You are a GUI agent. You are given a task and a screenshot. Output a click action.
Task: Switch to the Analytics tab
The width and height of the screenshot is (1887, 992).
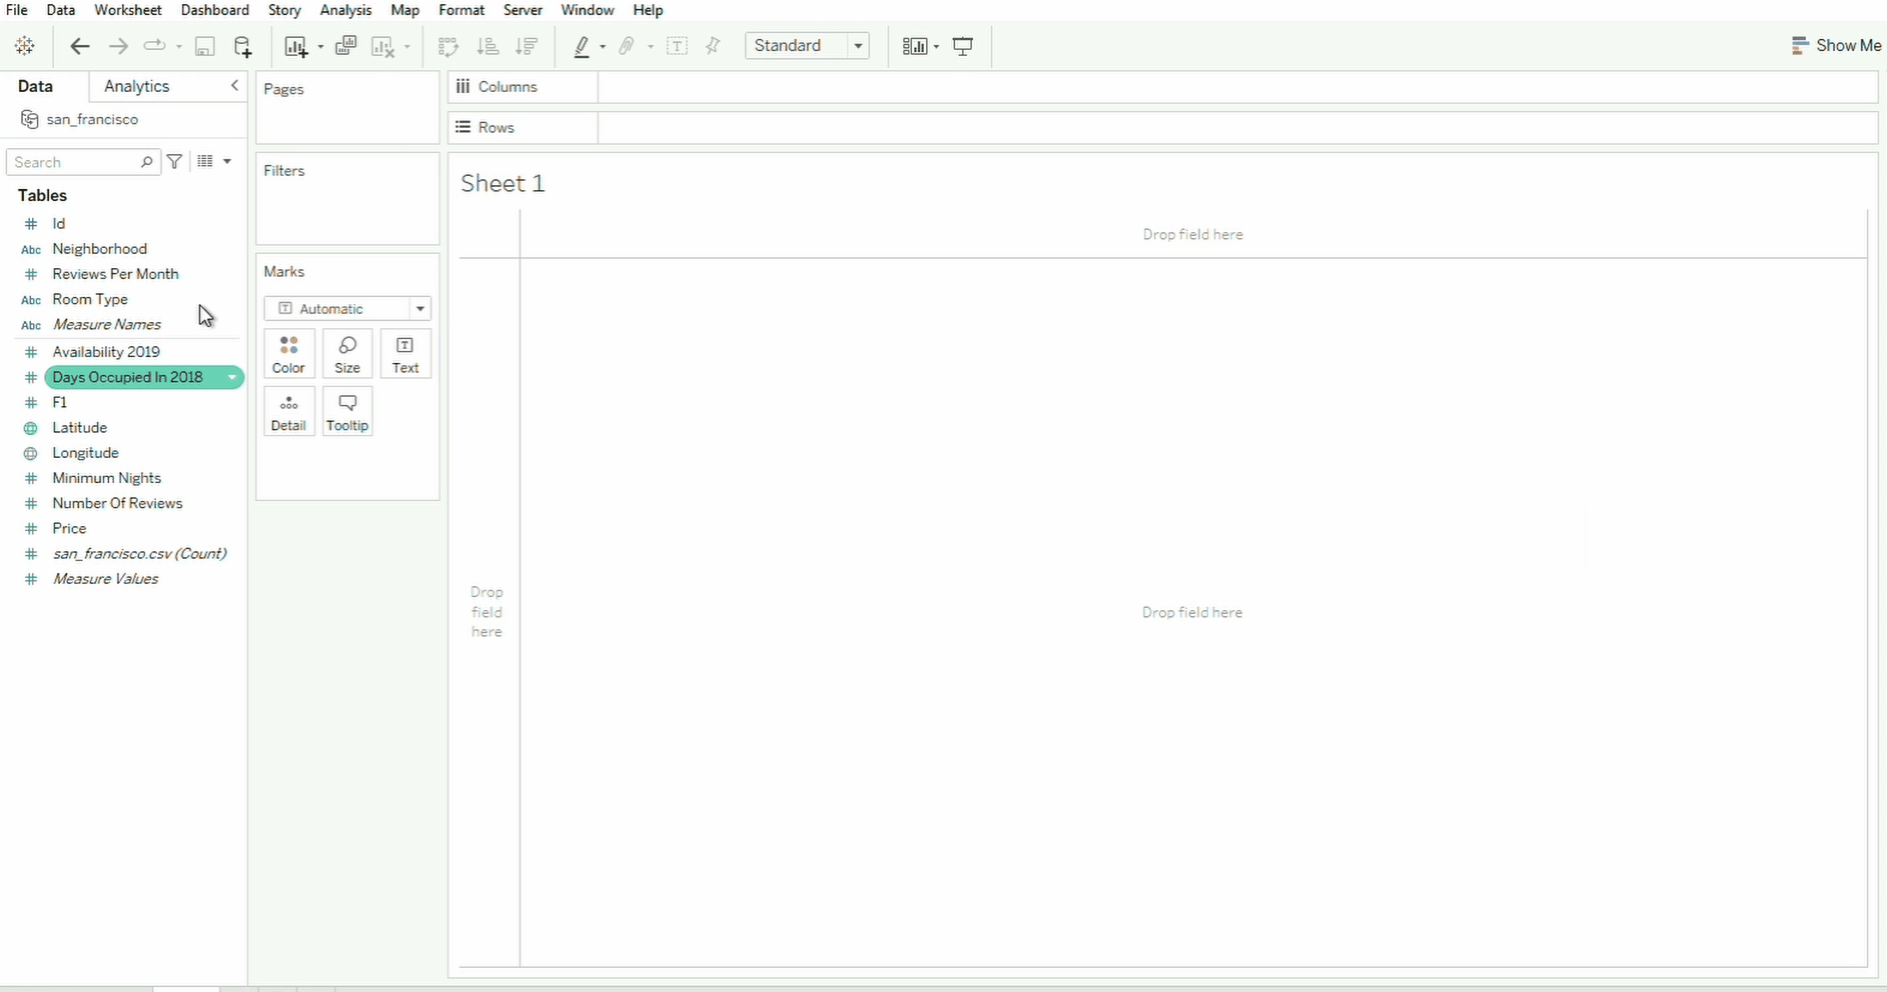pyautogui.click(x=137, y=86)
